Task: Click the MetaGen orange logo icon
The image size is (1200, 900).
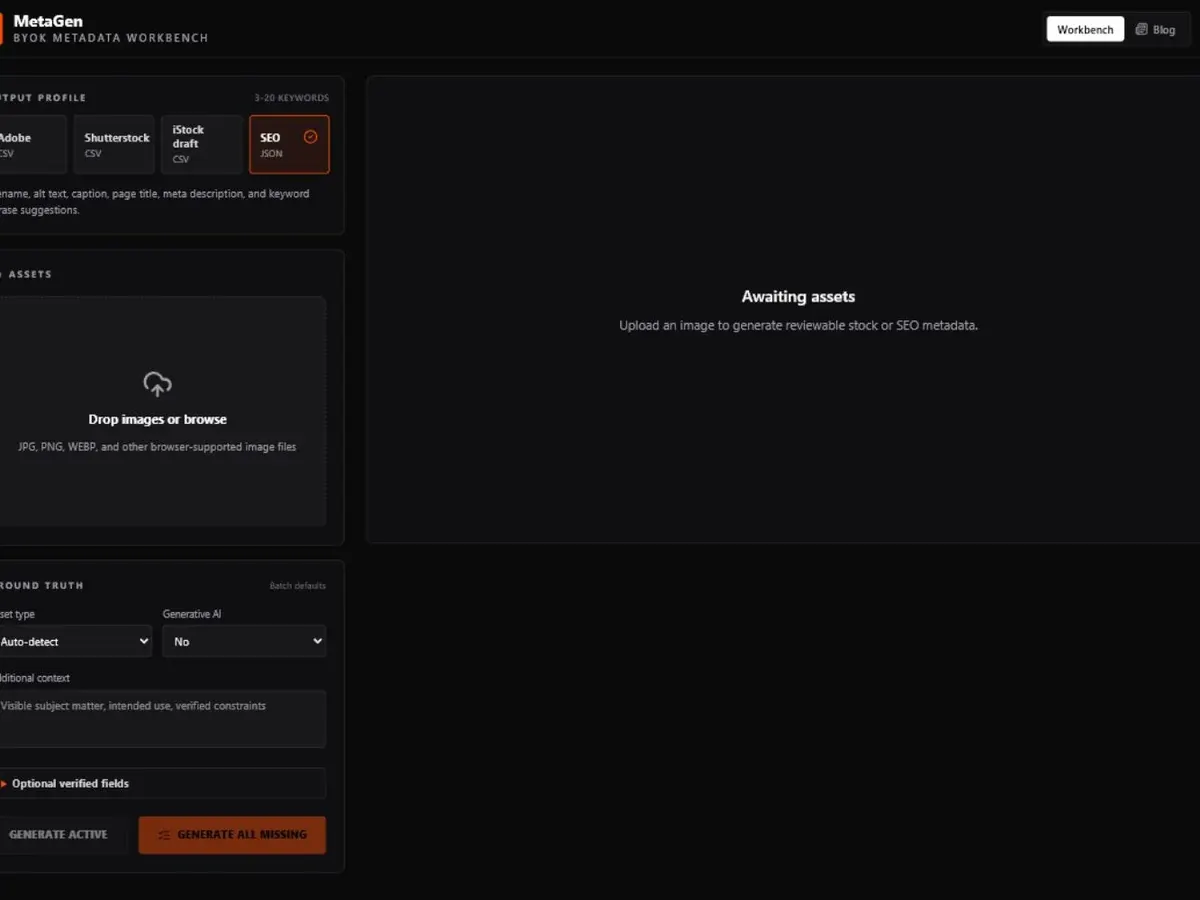Action: (x=2, y=28)
